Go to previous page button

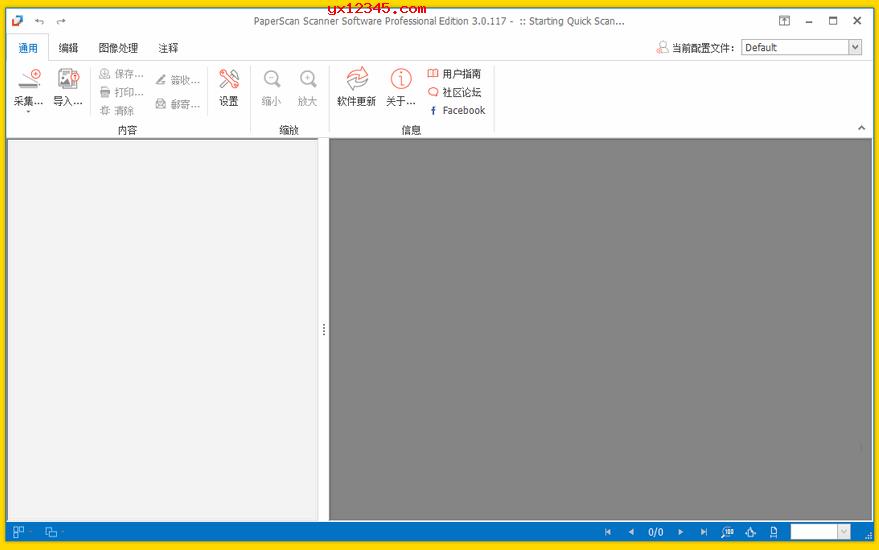point(631,531)
